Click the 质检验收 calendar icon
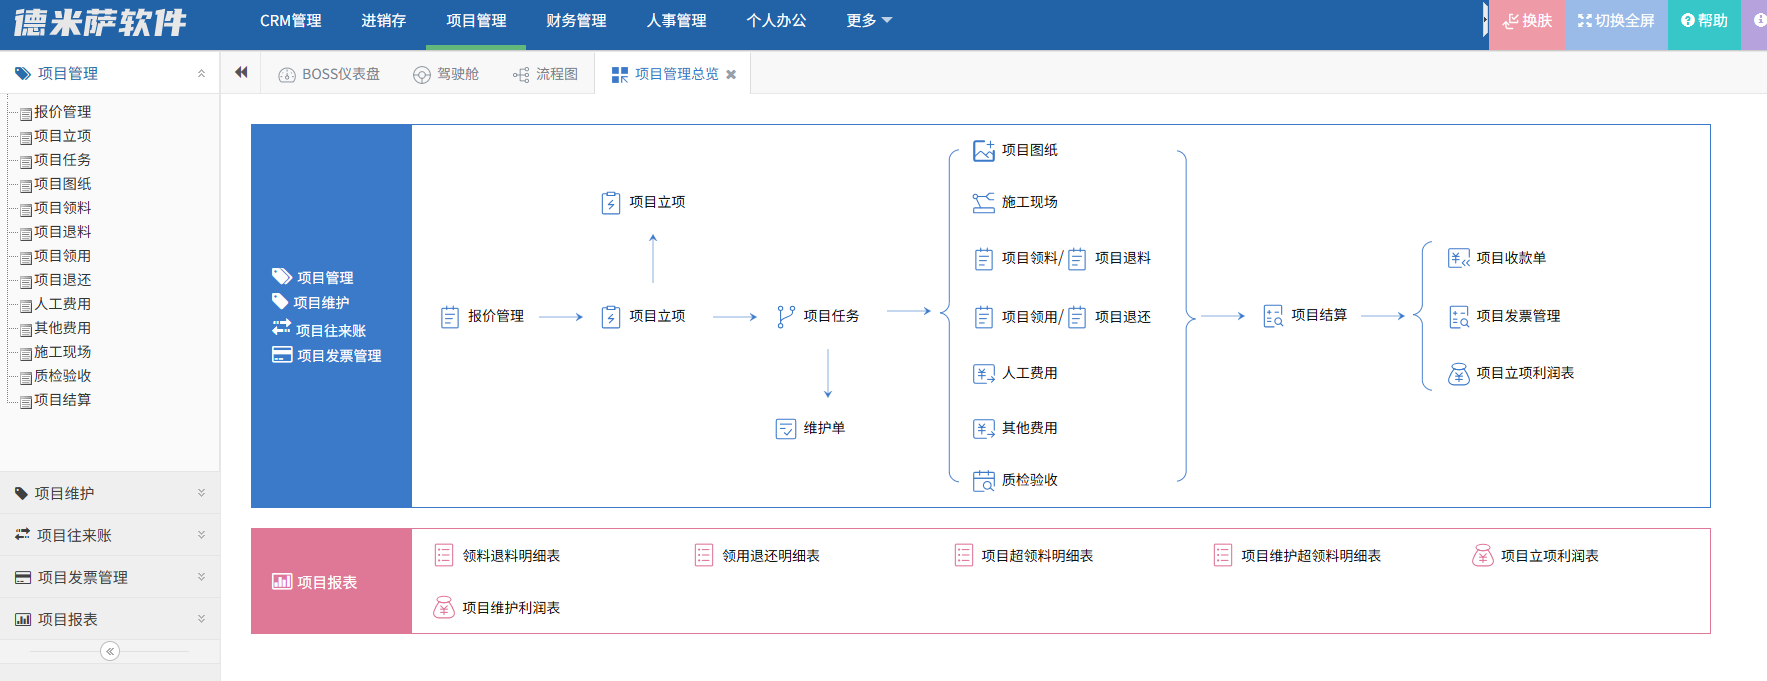The height and width of the screenshot is (681, 1767). coord(984,481)
